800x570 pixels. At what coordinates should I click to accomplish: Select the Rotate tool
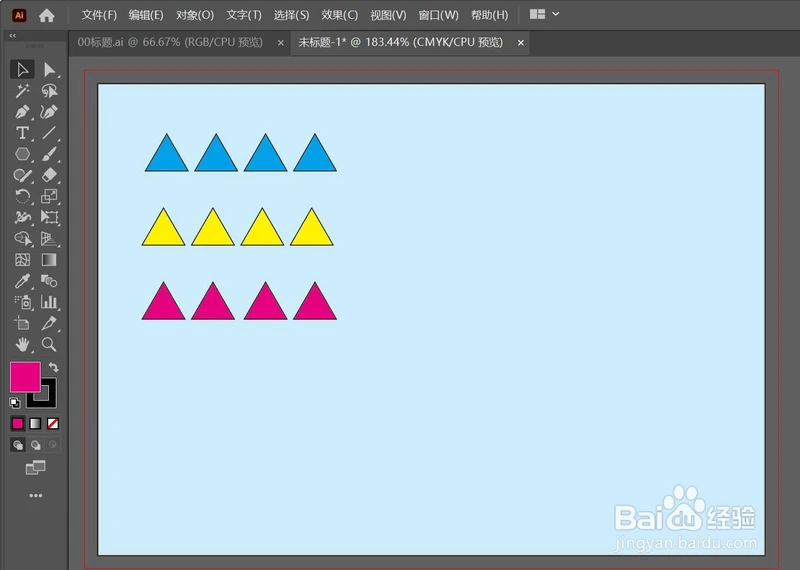pyautogui.click(x=22, y=196)
